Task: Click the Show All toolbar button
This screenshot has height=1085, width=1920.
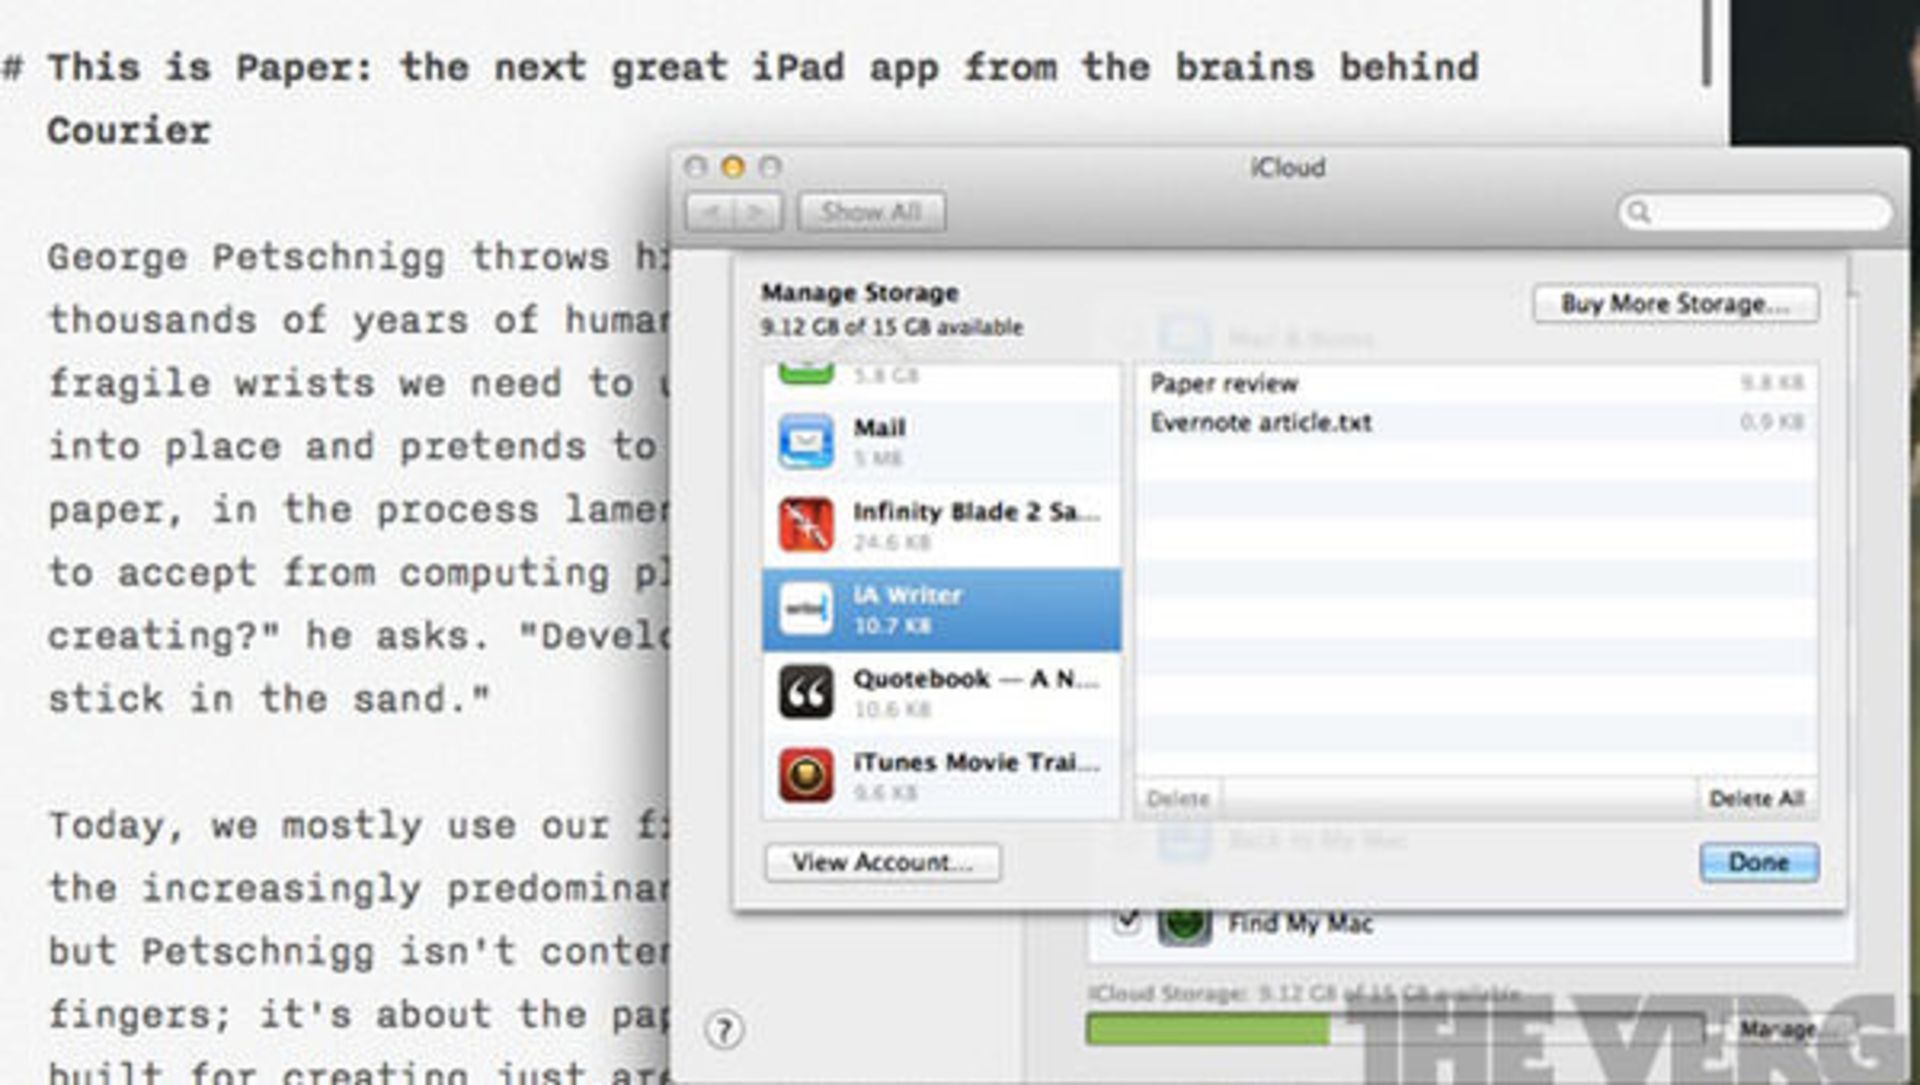Action: tap(871, 212)
